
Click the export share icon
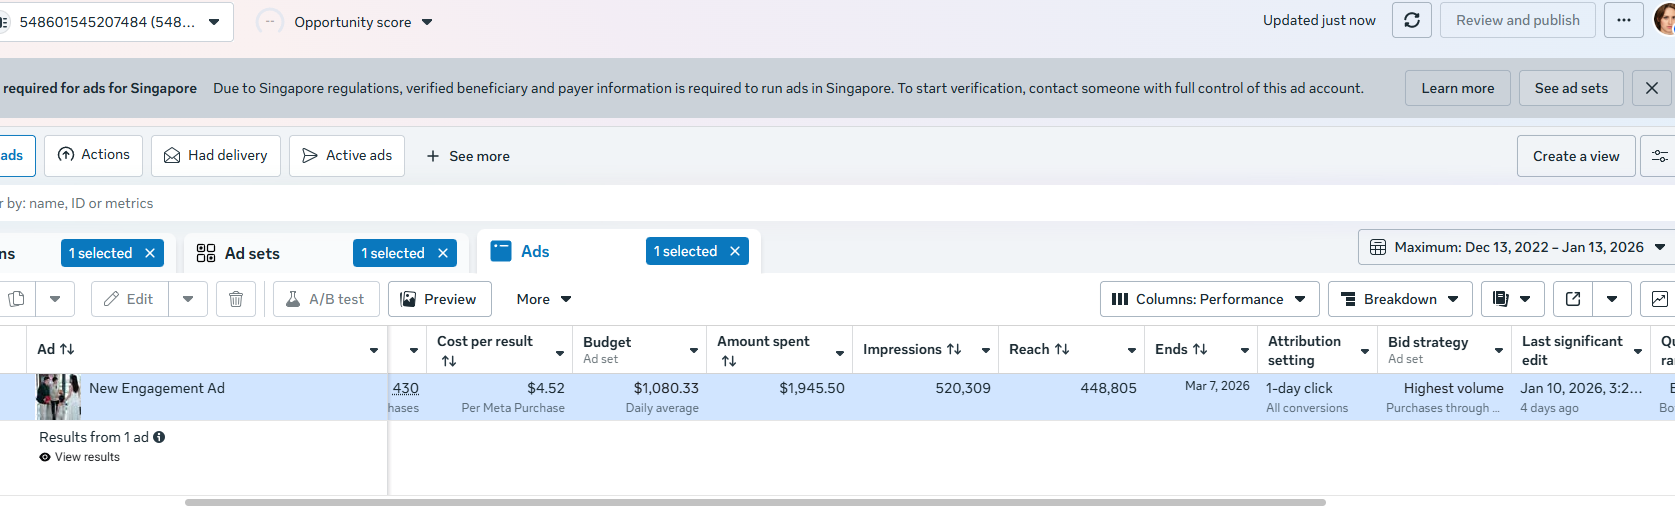click(1573, 299)
